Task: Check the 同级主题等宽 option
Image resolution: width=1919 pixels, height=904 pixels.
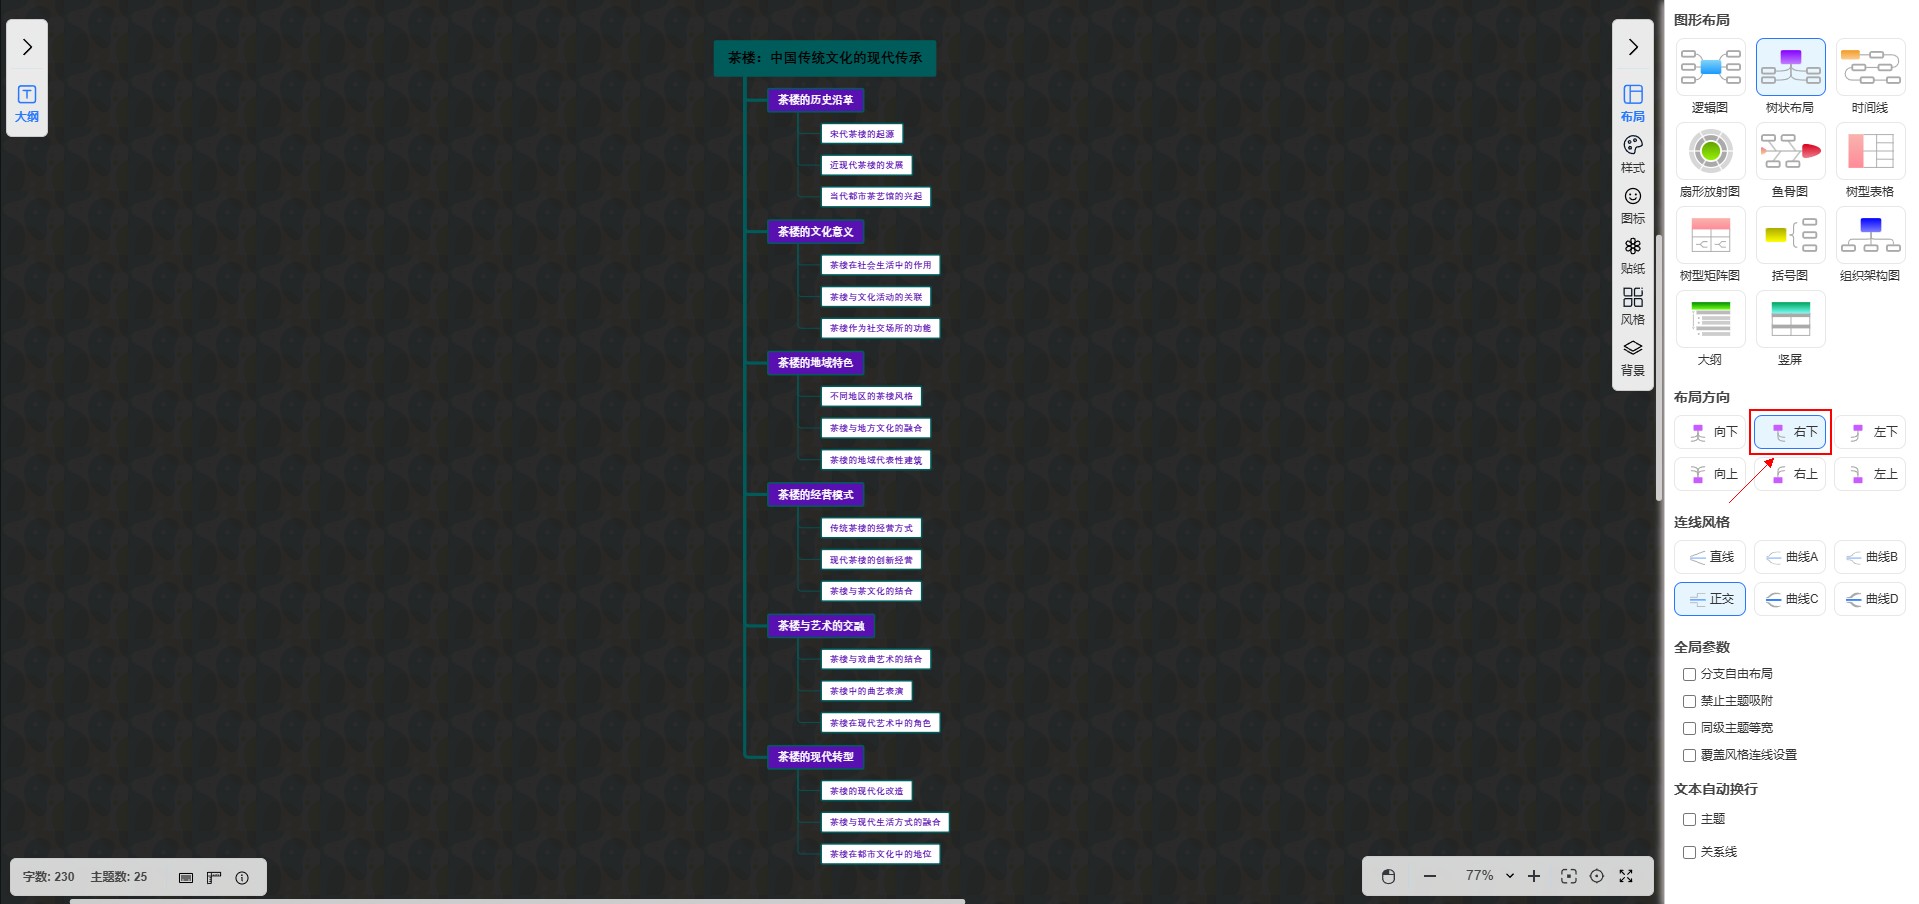Action: (x=1689, y=728)
